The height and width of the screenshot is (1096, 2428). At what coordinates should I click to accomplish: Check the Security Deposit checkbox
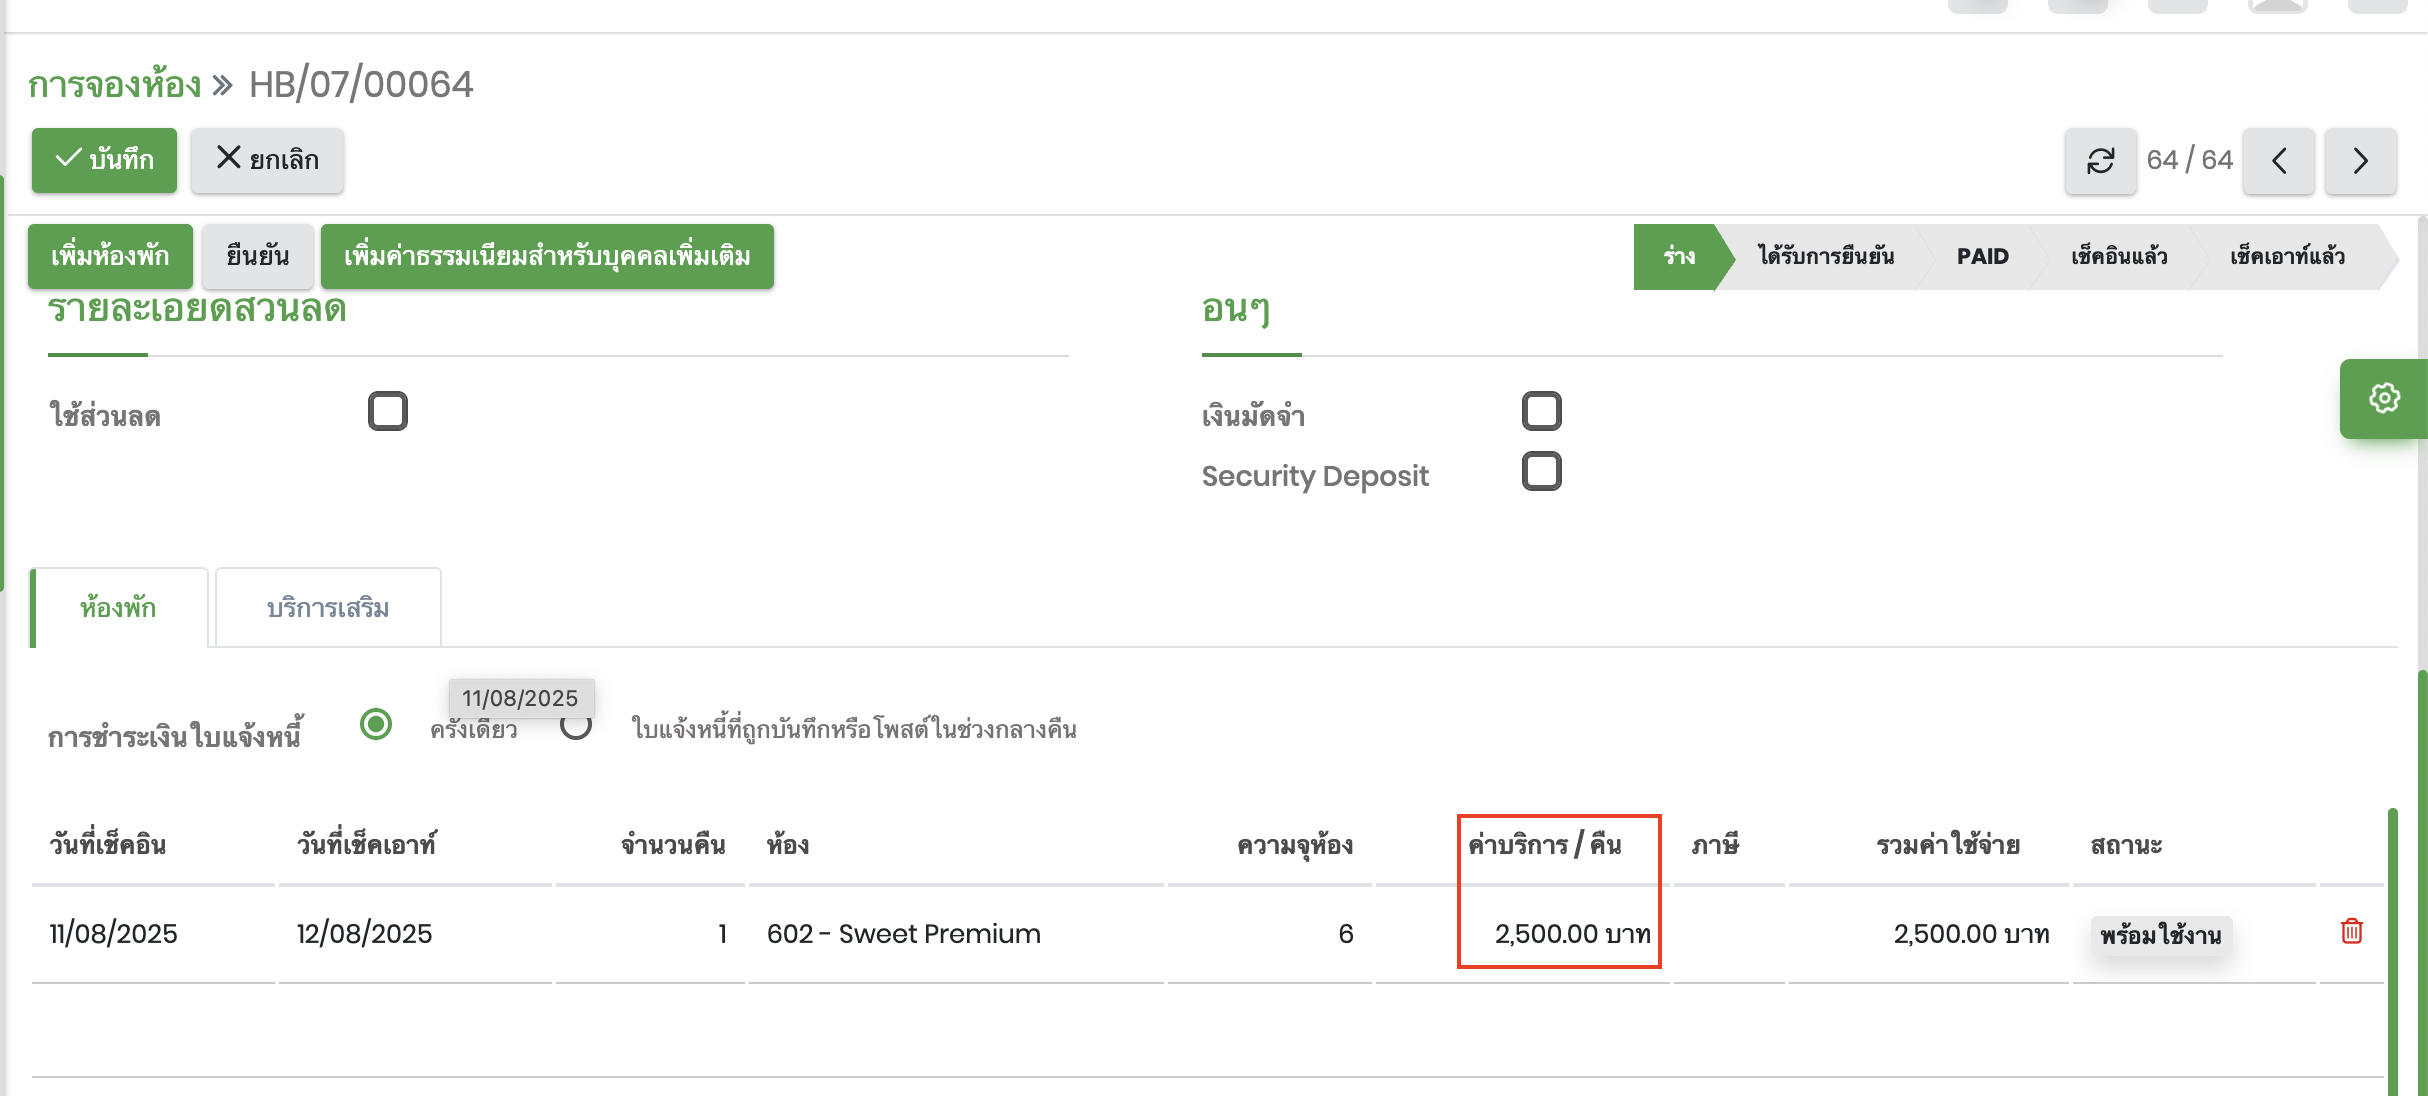click(1541, 471)
